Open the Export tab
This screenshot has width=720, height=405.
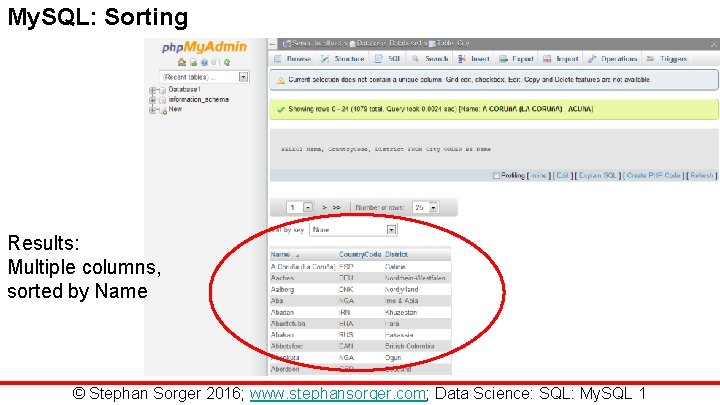(517, 59)
